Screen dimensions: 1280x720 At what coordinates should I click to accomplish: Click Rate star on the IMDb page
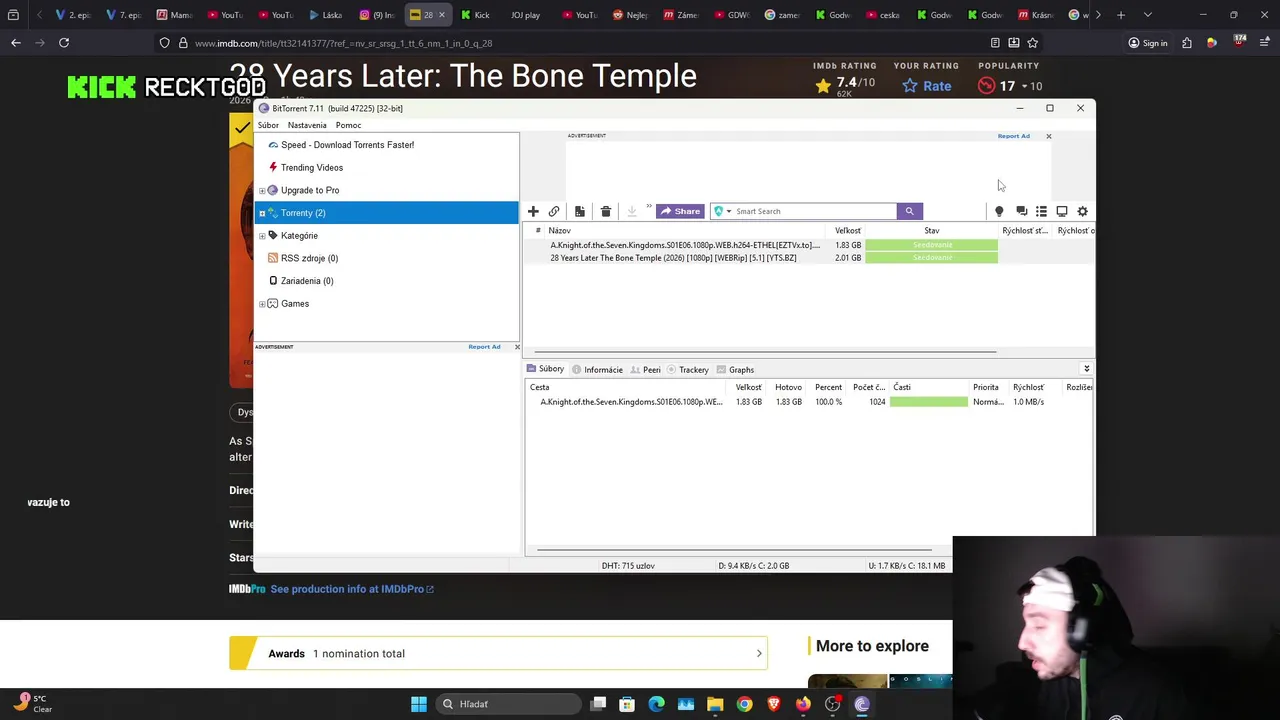coord(927,86)
